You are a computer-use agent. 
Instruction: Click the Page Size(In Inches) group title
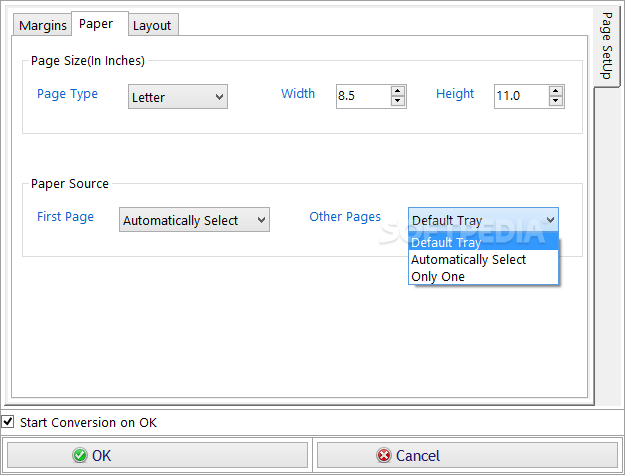click(x=88, y=61)
